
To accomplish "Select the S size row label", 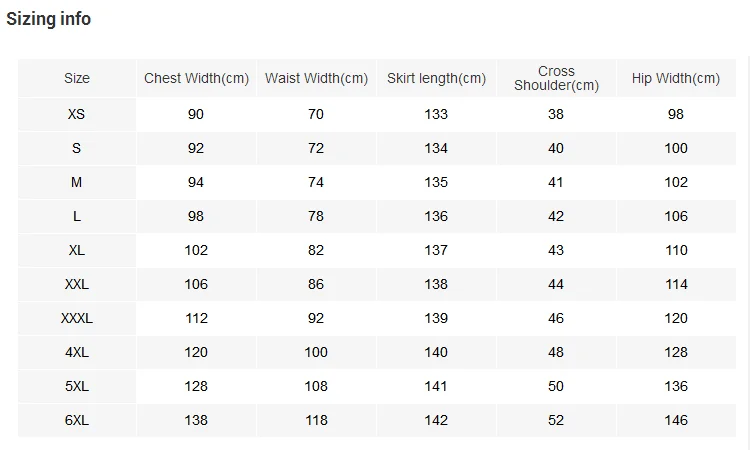I will pyautogui.click(x=77, y=148).
